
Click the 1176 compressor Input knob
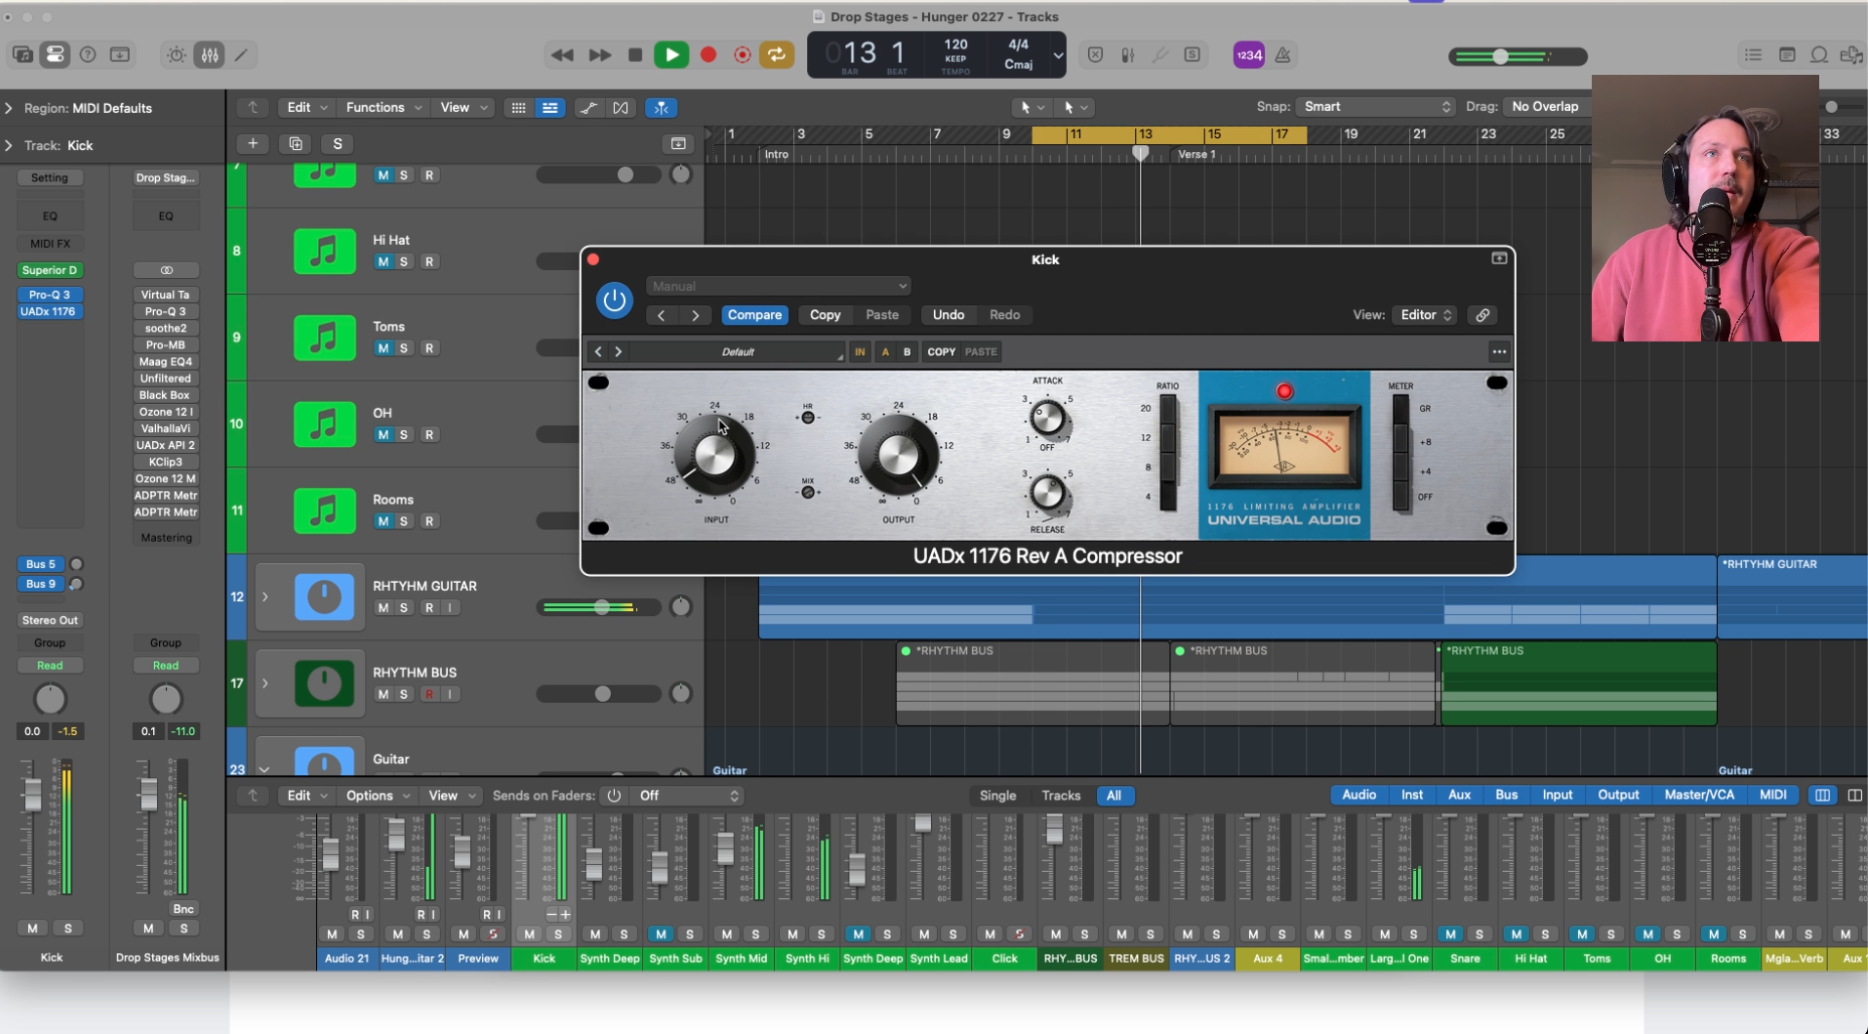pos(714,455)
